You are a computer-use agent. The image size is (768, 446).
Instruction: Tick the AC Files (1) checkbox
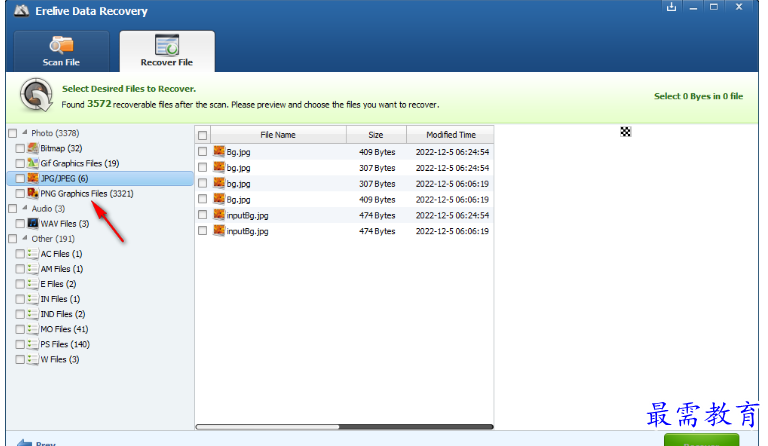[20, 254]
